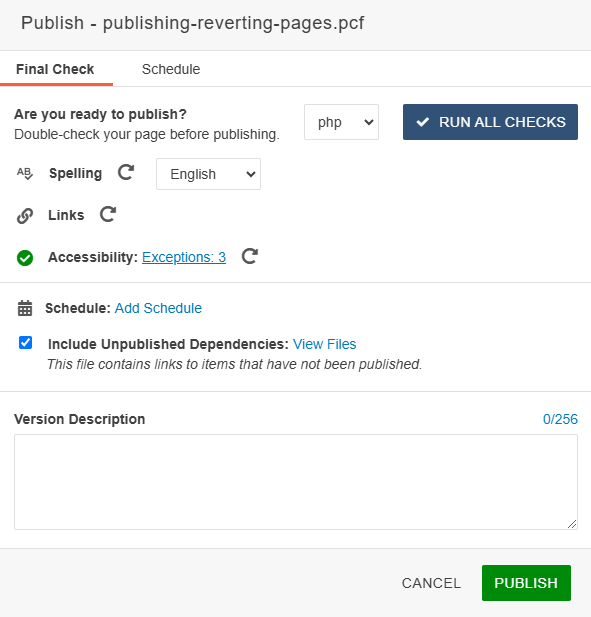Click the green Accessibility passed checkmark icon
Viewport: 591px width, 617px height.
[25, 258]
